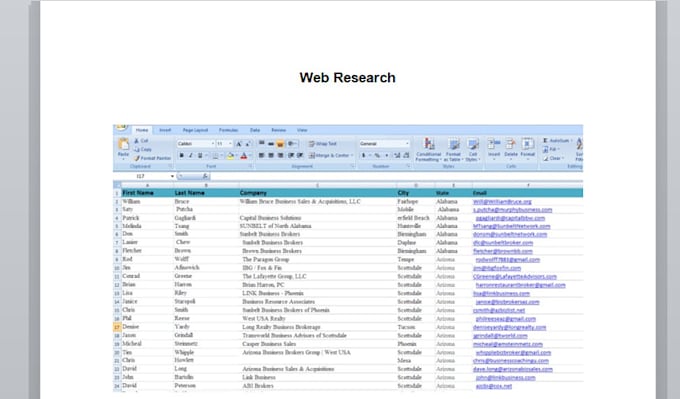
Task: Switch to the Home ribbon tab
Action: coord(142,130)
